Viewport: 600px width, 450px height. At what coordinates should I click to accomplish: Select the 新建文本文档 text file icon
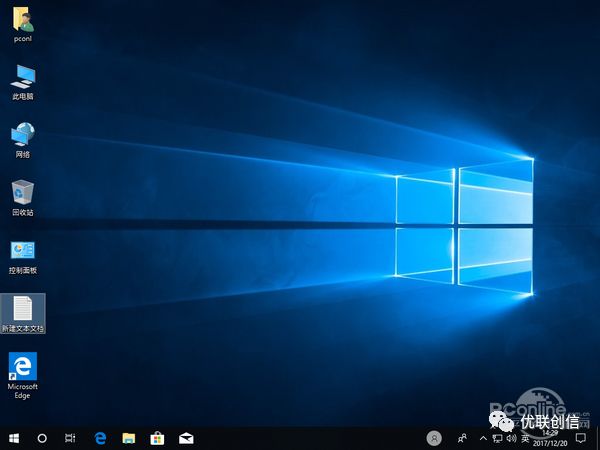pyautogui.click(x=23, y=313)
